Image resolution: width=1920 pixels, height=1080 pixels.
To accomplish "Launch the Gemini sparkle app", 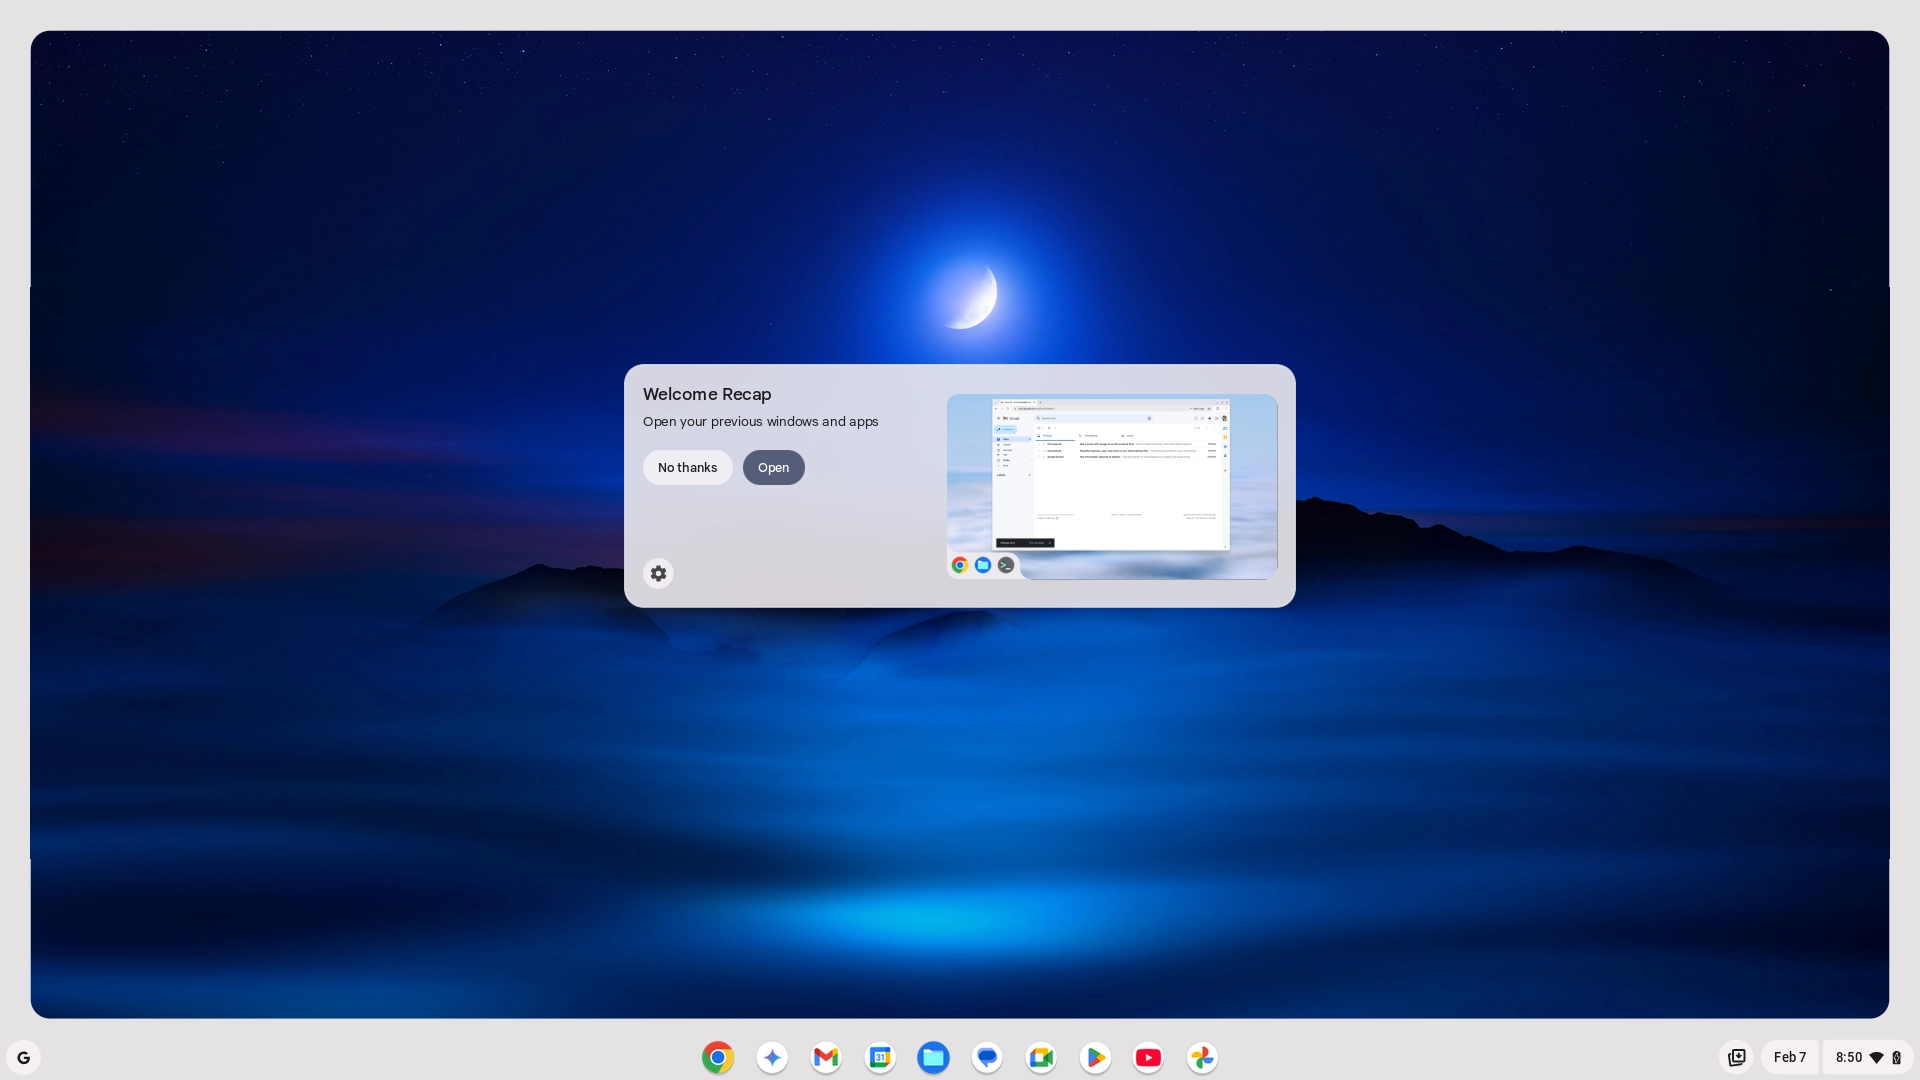I will pyautogui.click(x=771, y=1057).
